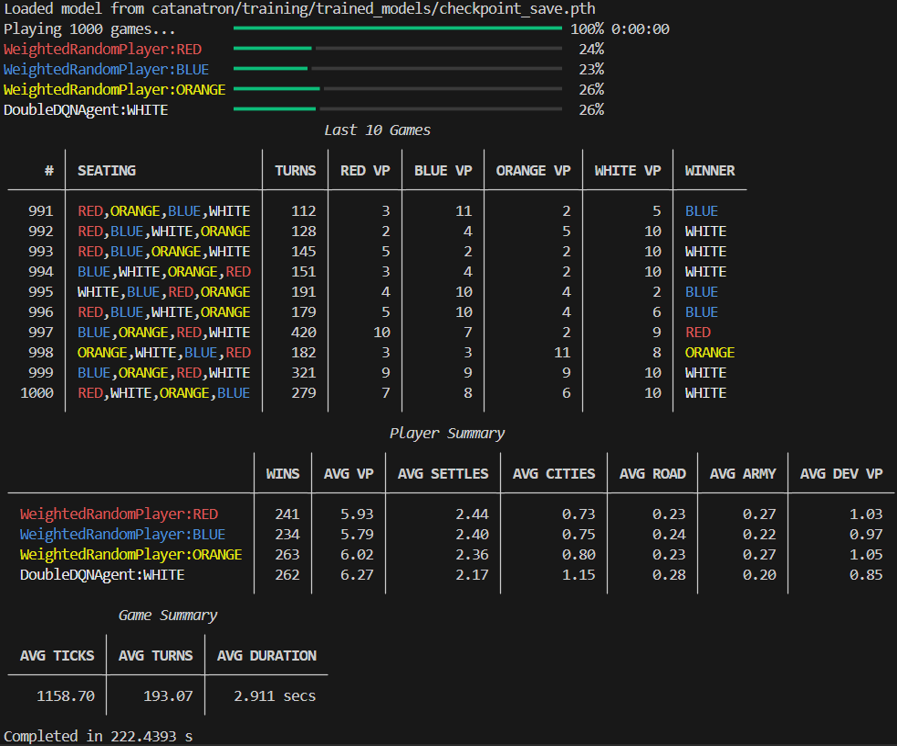This screenshot has width=897, height=746.
Task: Select the TURNS column header
Action: (295, 170)
